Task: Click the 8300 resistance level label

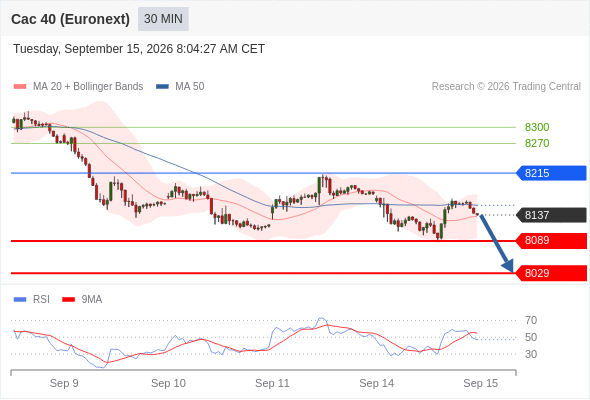Action: [537, 127]
